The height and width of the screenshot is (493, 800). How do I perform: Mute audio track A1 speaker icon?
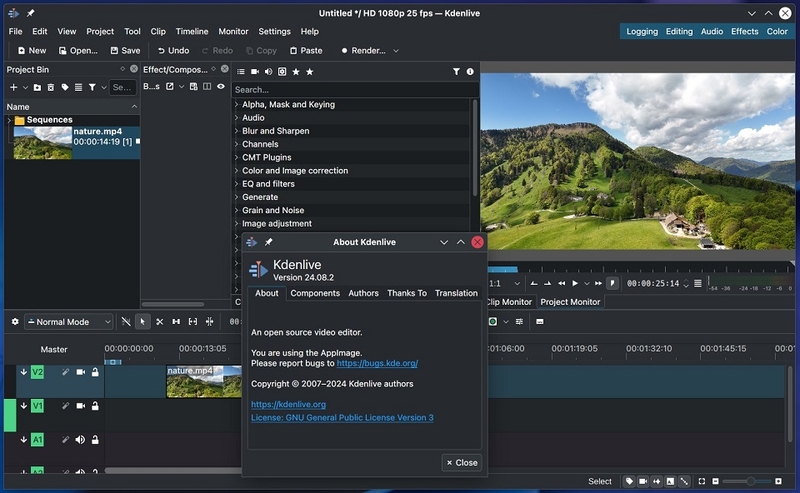tap(81, 439)
